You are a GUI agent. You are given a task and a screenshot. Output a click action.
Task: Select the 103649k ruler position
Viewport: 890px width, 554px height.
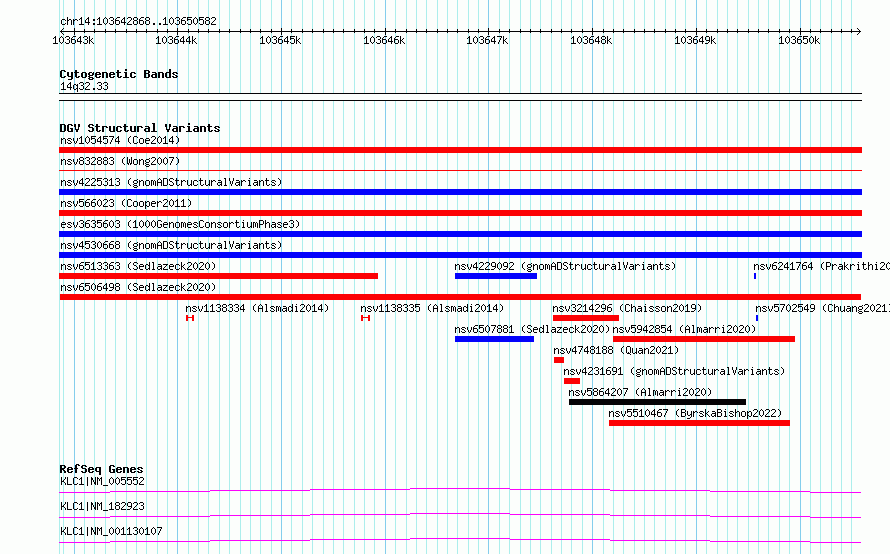coord(695,41)
